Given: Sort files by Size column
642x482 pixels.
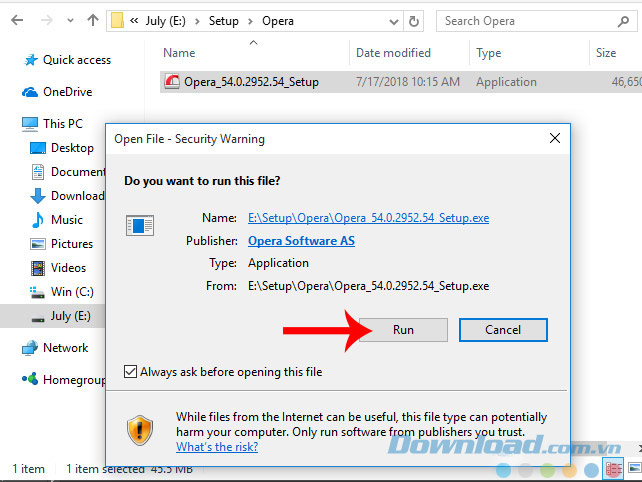Looking at the screenshot, I should click(606, 53).
